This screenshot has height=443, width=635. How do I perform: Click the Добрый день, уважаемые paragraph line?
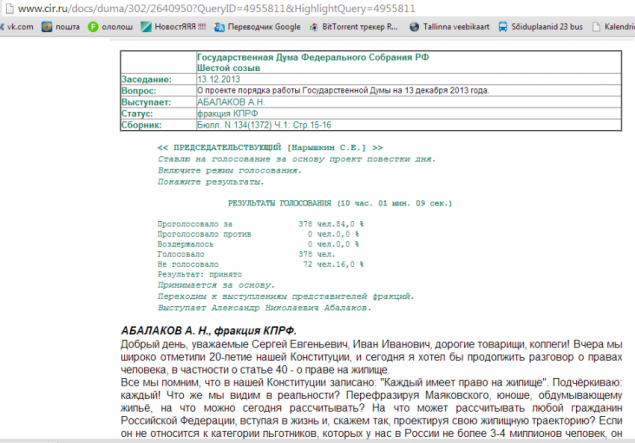371,344
